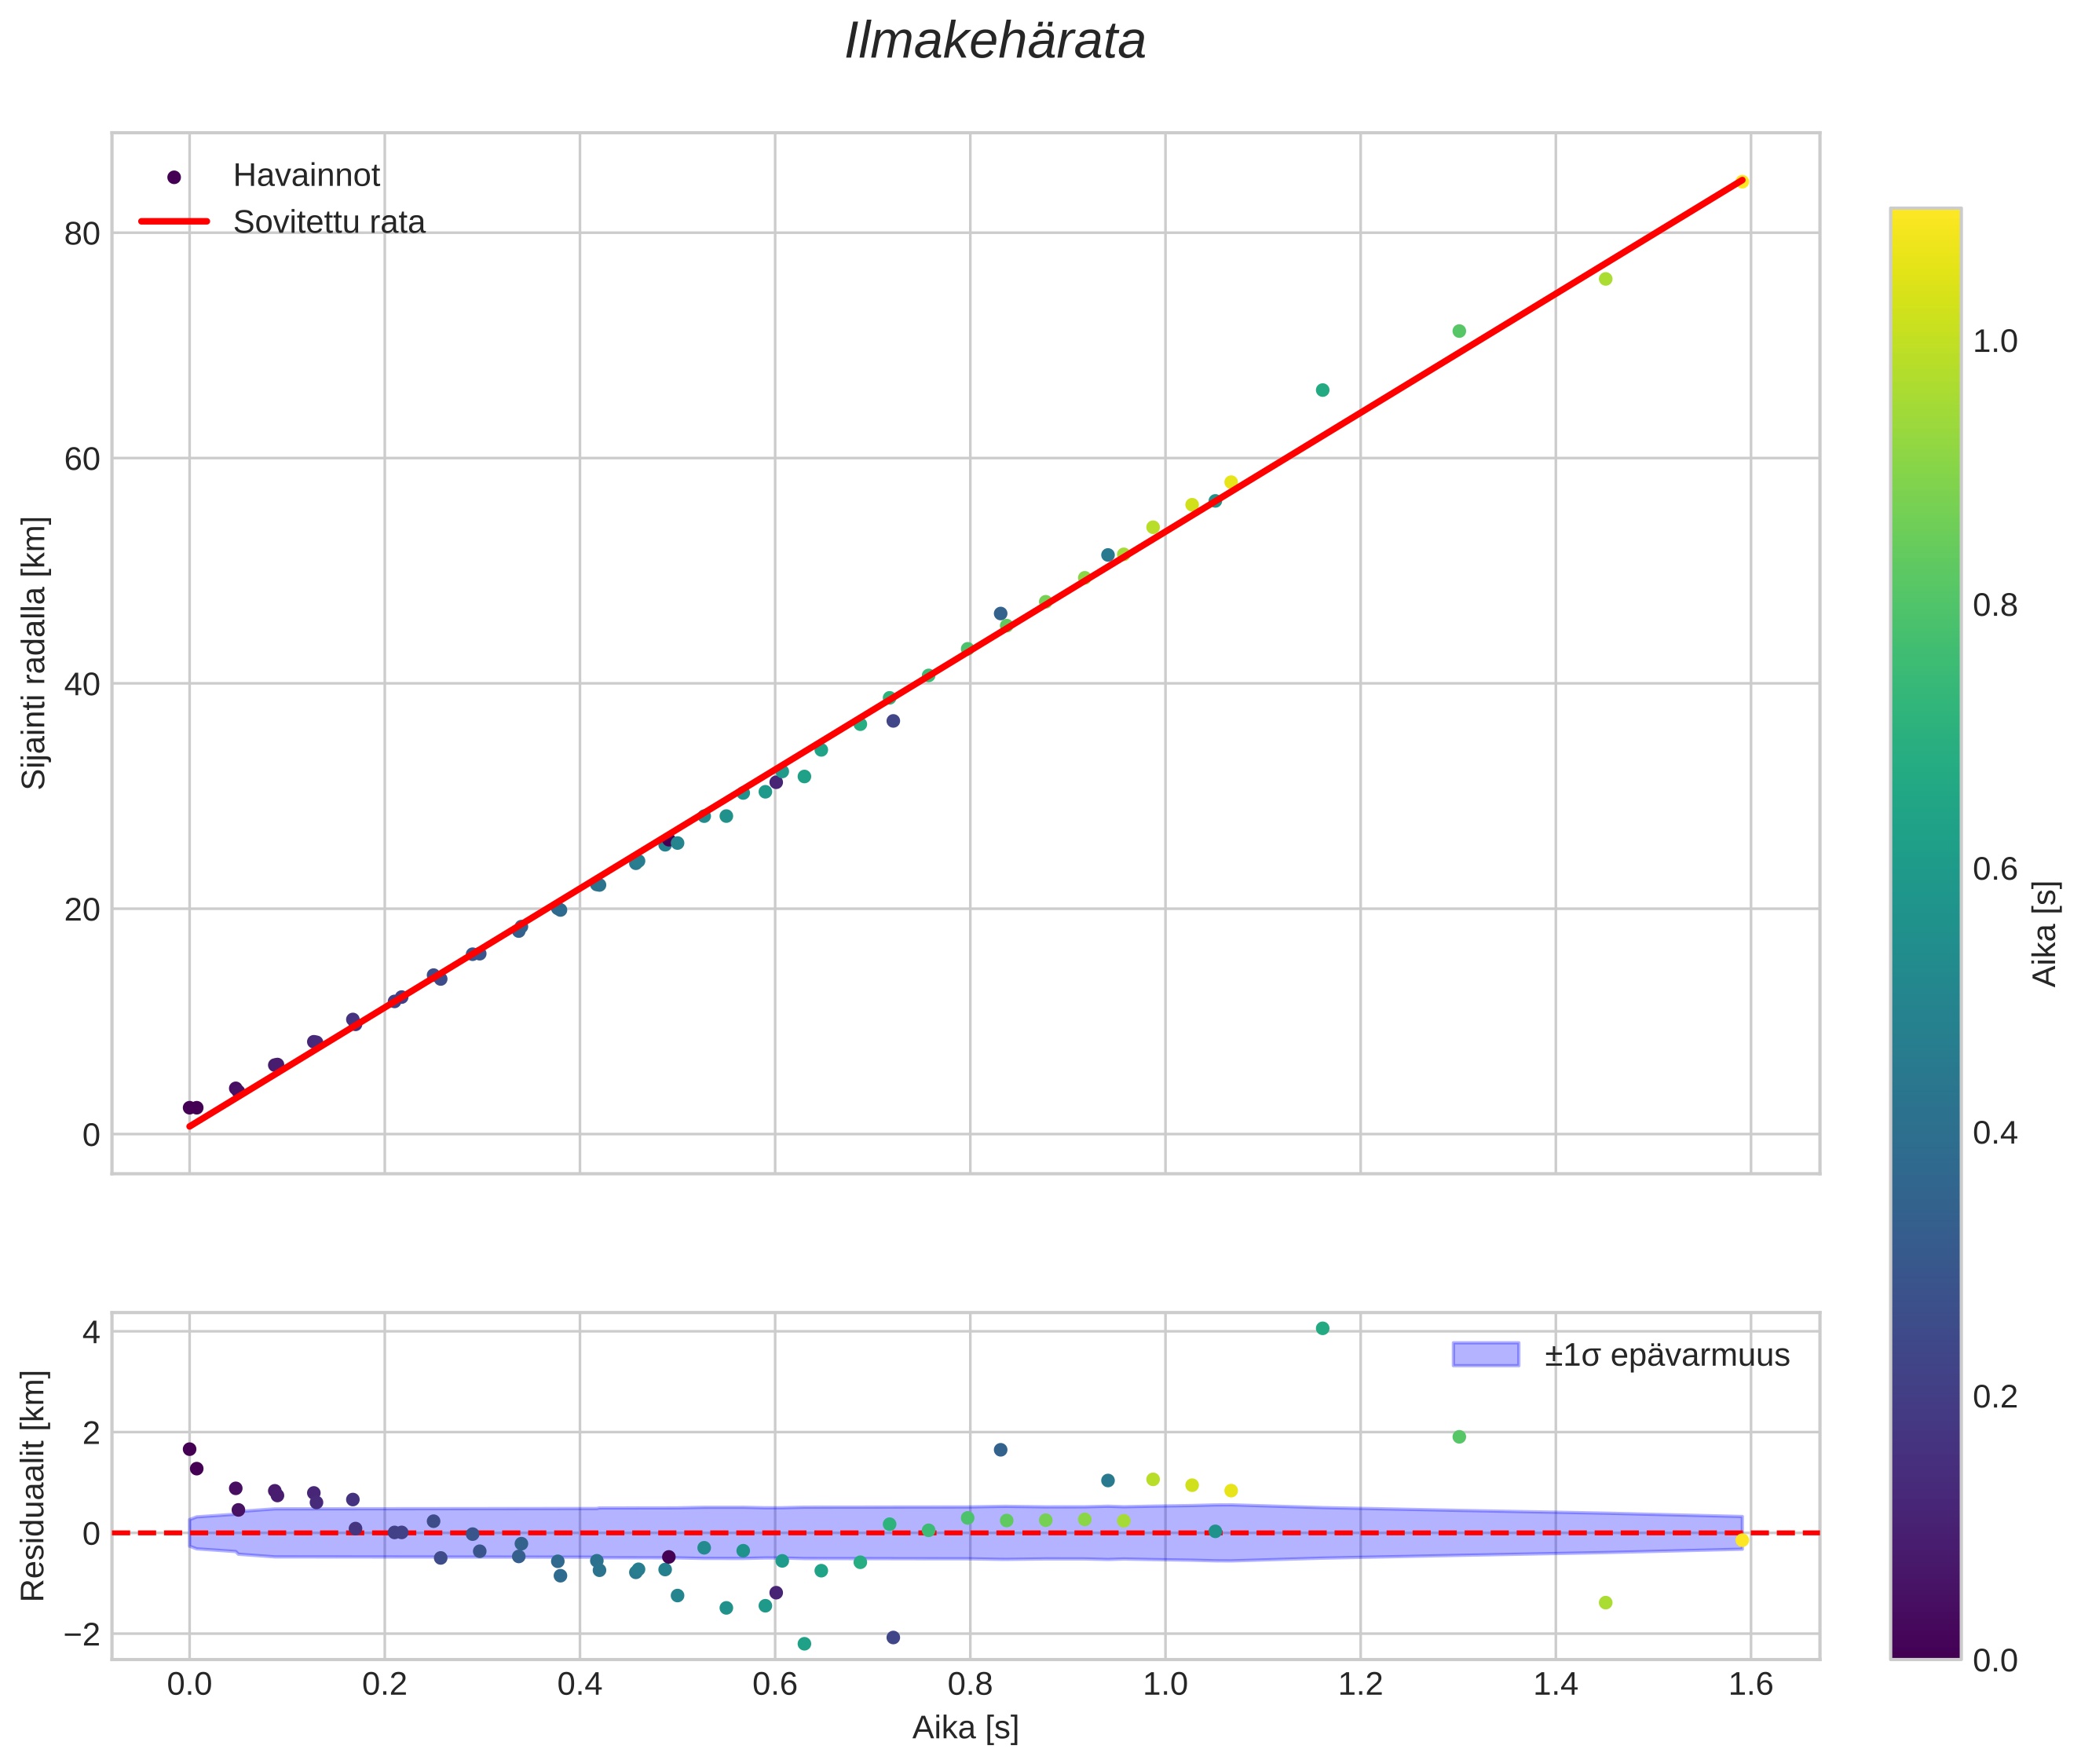Click the Havainnot legend label
The image size is (2081, 1764).
click(x=306, y=176)
